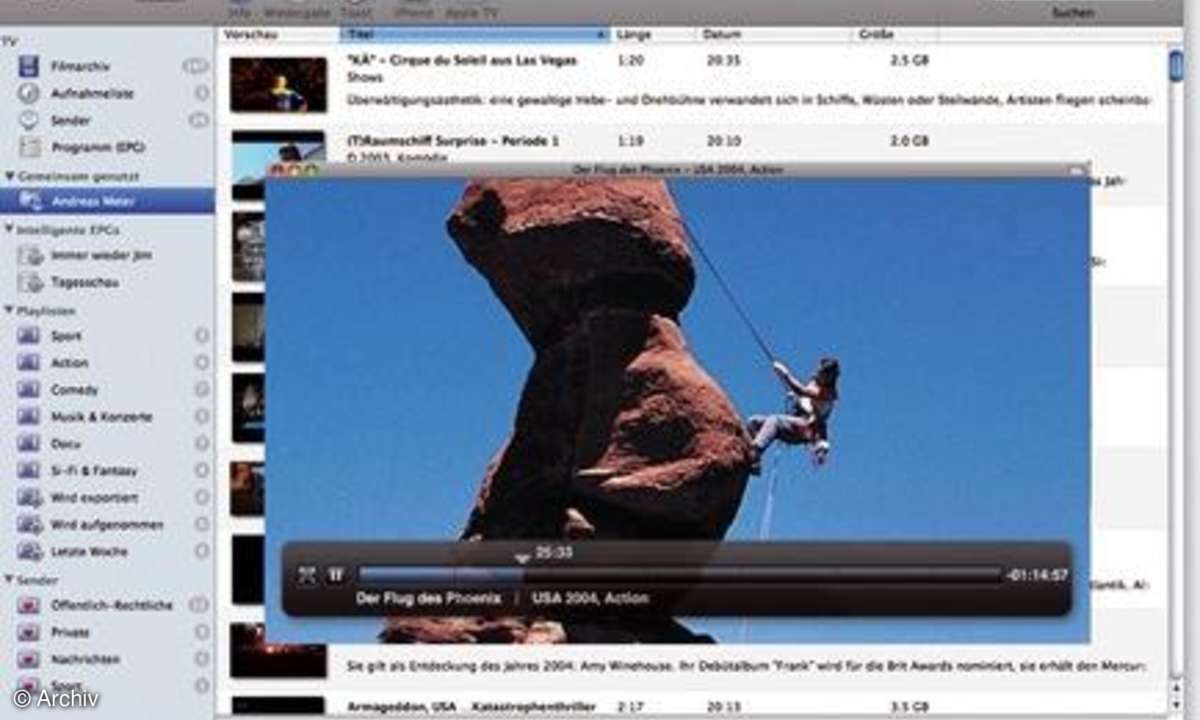The width and height of the screenshot is (1200, 720).
Task: Click the "20:10" date cell
Action: click(x=723, y=141)
